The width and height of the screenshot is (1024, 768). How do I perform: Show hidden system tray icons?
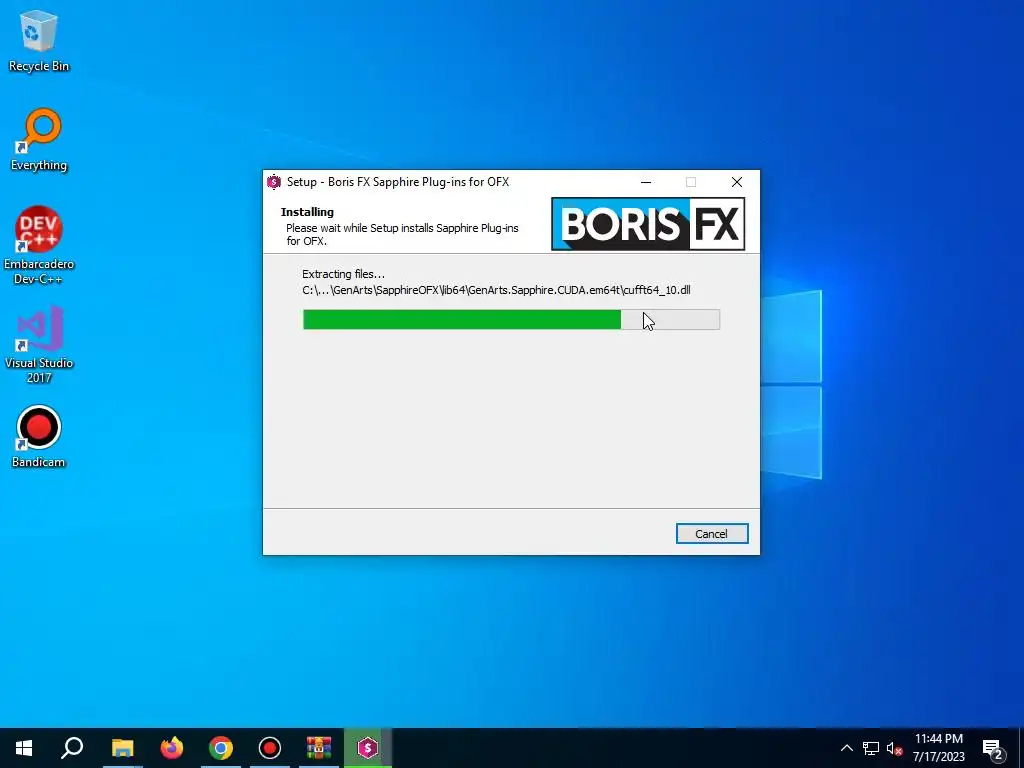coord(846,748)
